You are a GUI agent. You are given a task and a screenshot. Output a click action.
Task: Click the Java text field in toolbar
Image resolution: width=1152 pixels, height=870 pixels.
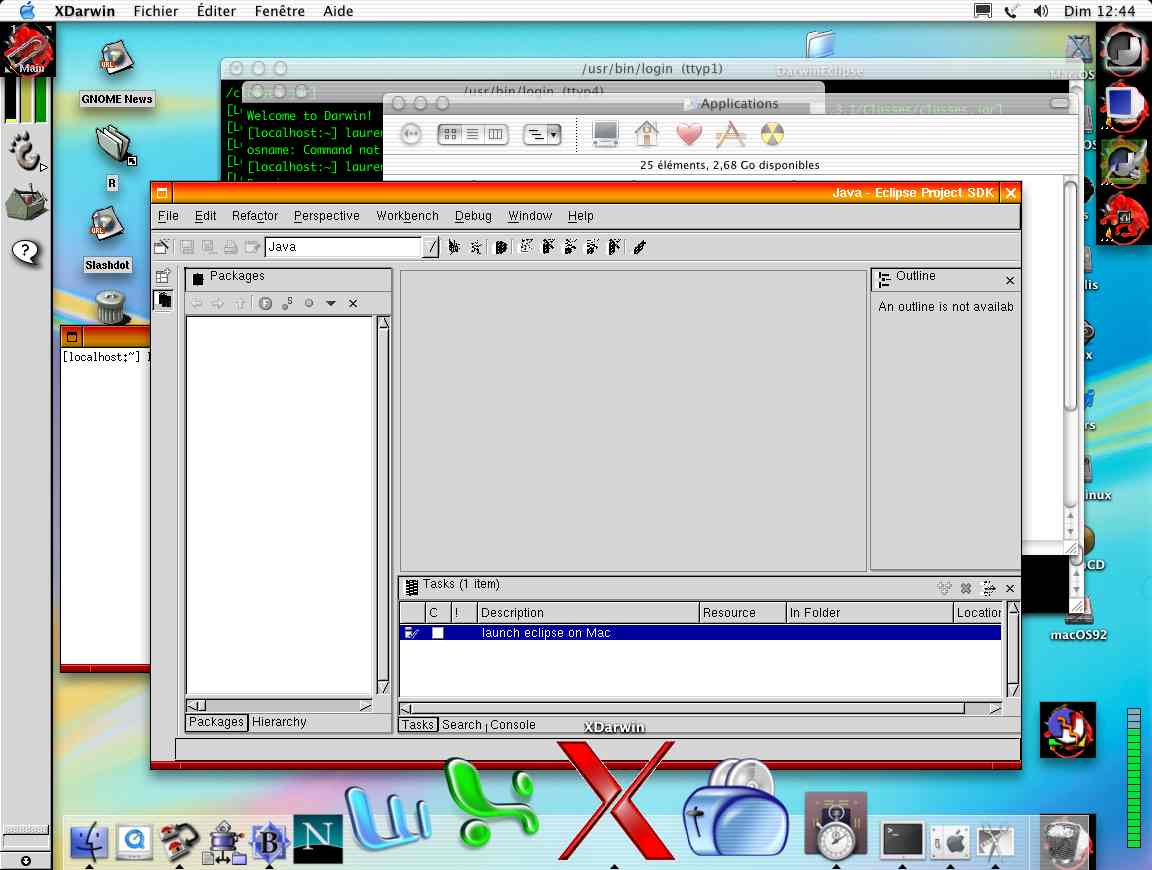click(343, 247)
